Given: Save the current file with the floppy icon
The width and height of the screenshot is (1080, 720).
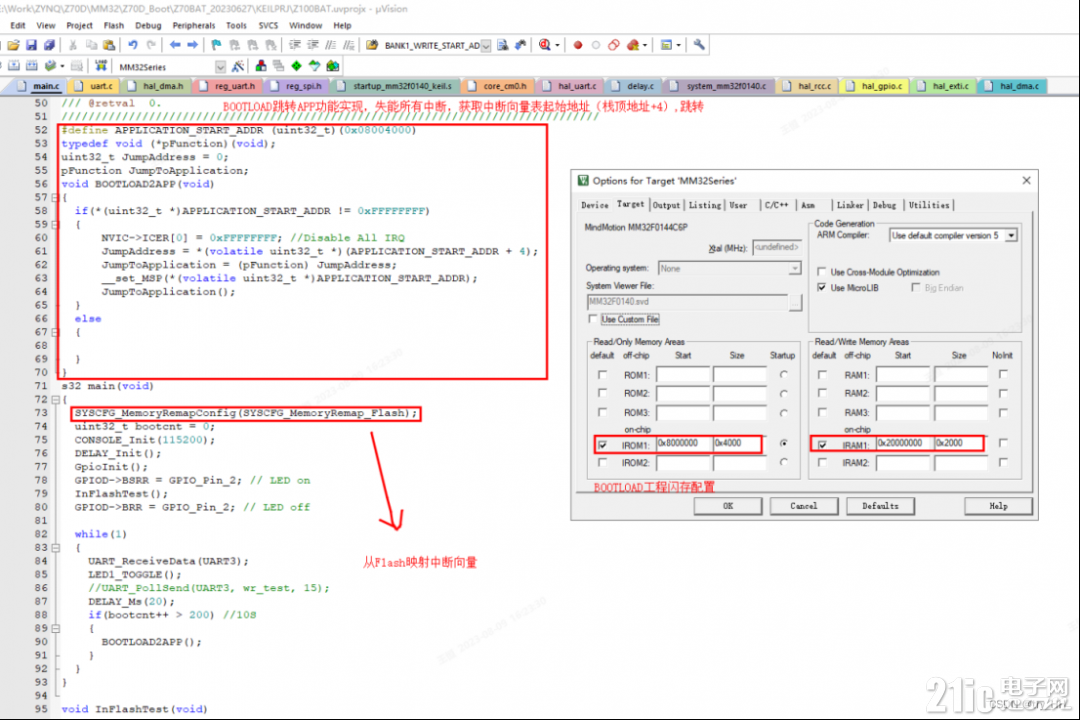Looking at the screenshot, I should (x=32, y=45).
